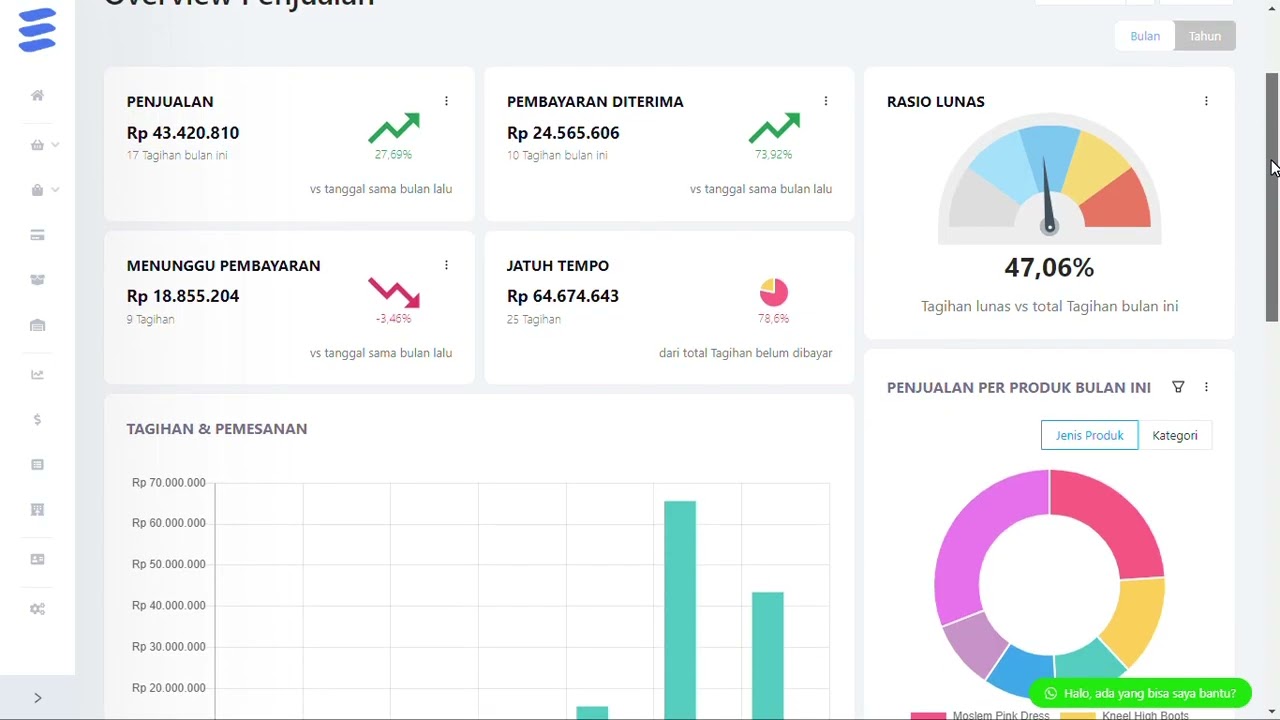1280x720 pixels.
Task: Click the -3,46% change figure
Action: (393, 319)
